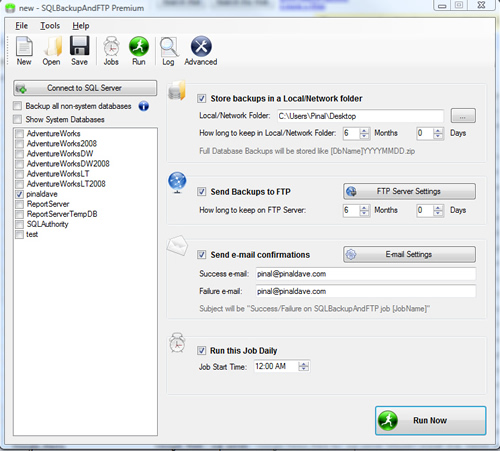Click the Run Now button
This screenshot has width=500, height=451.
430,420
